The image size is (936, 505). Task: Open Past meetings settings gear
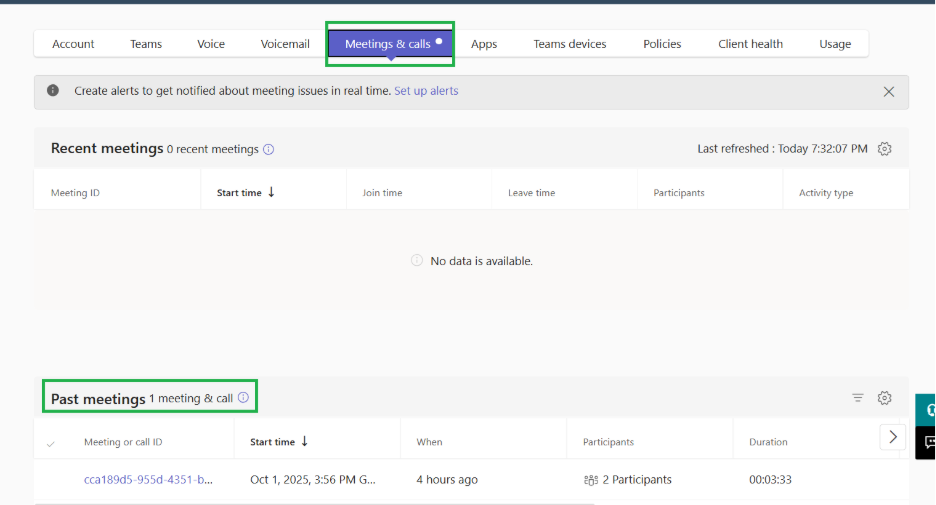pyautogui.click(x=885, y=398)
